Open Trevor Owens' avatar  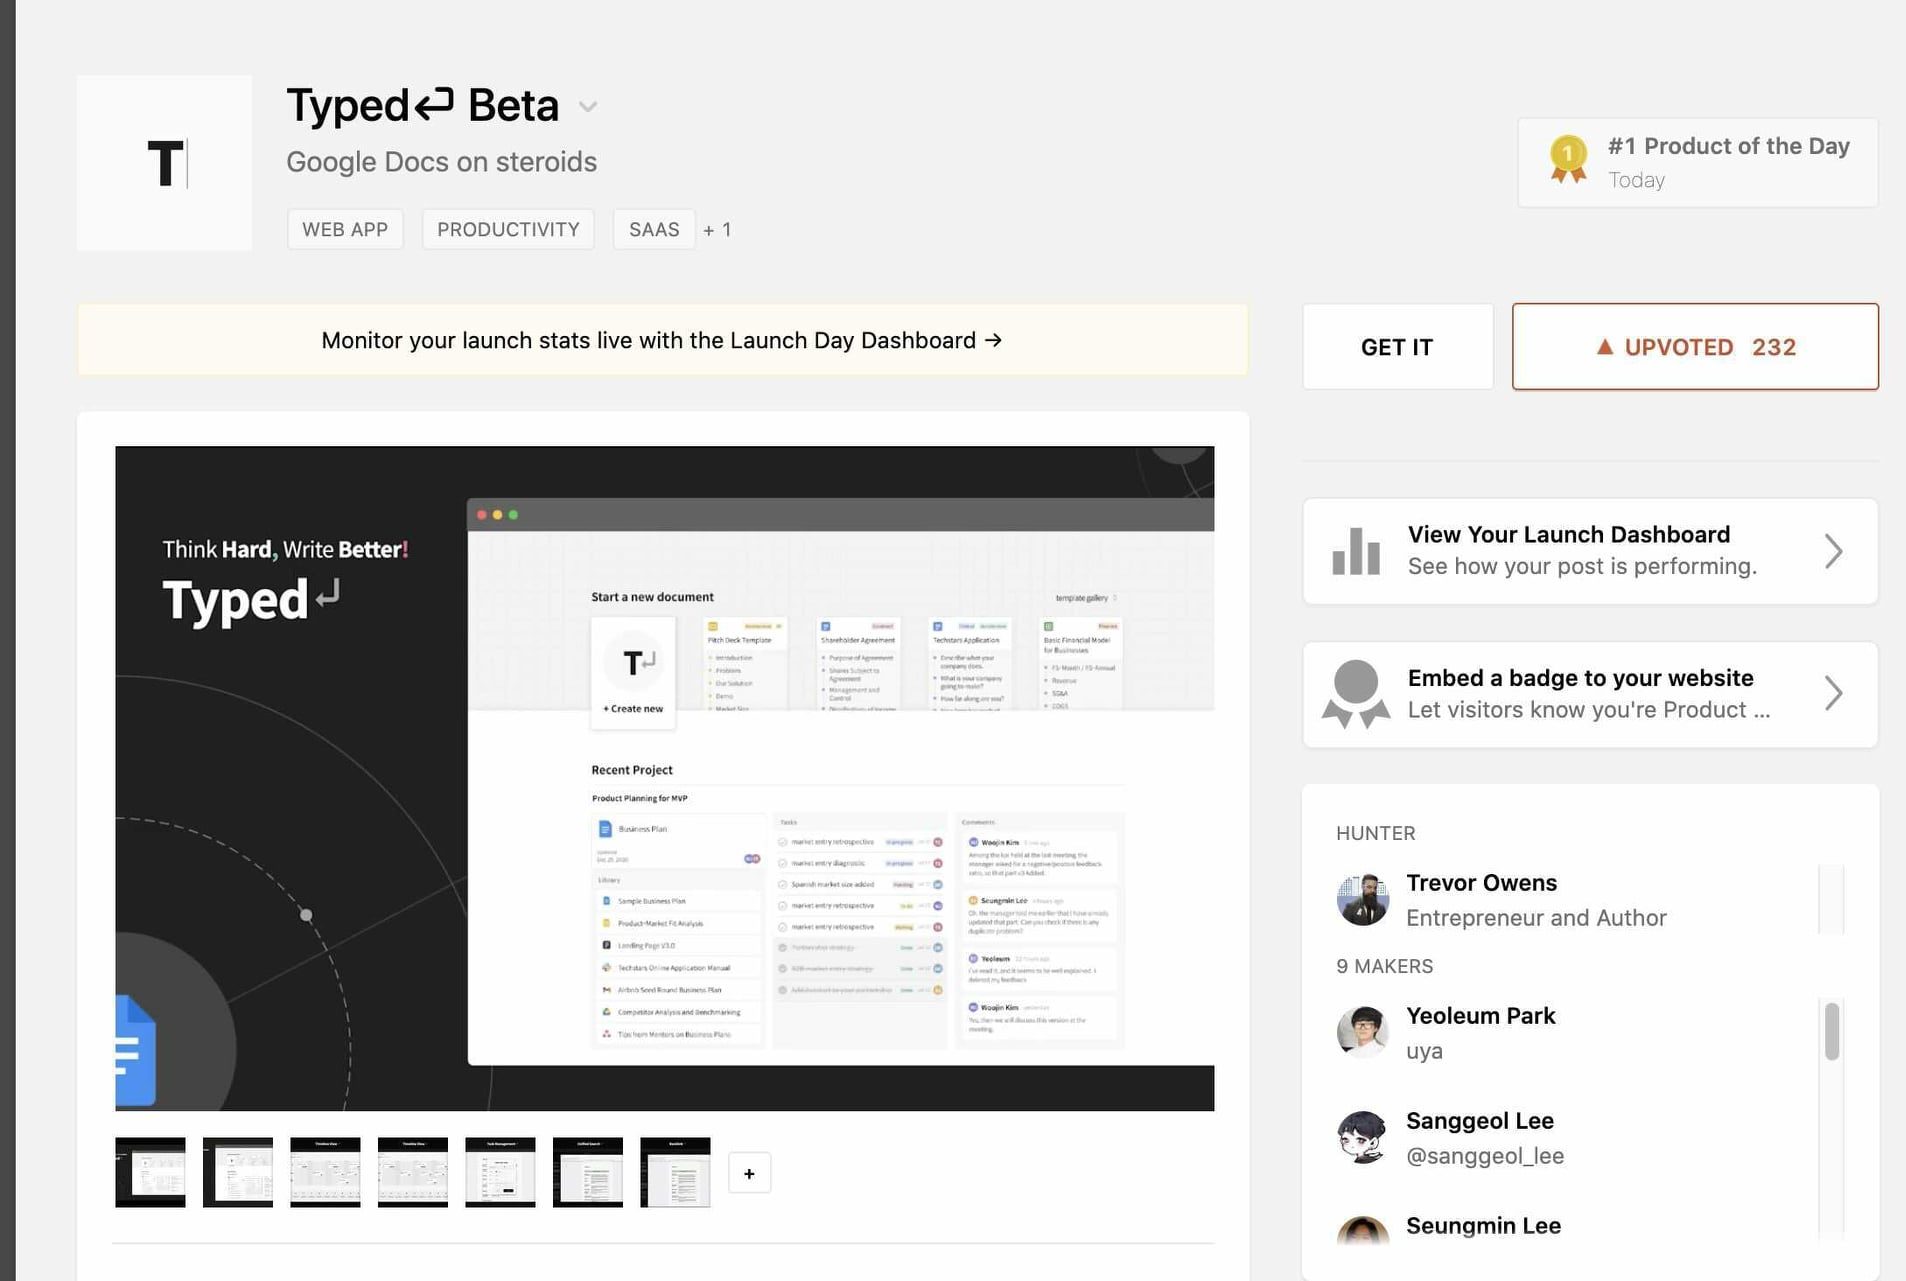1362,899
